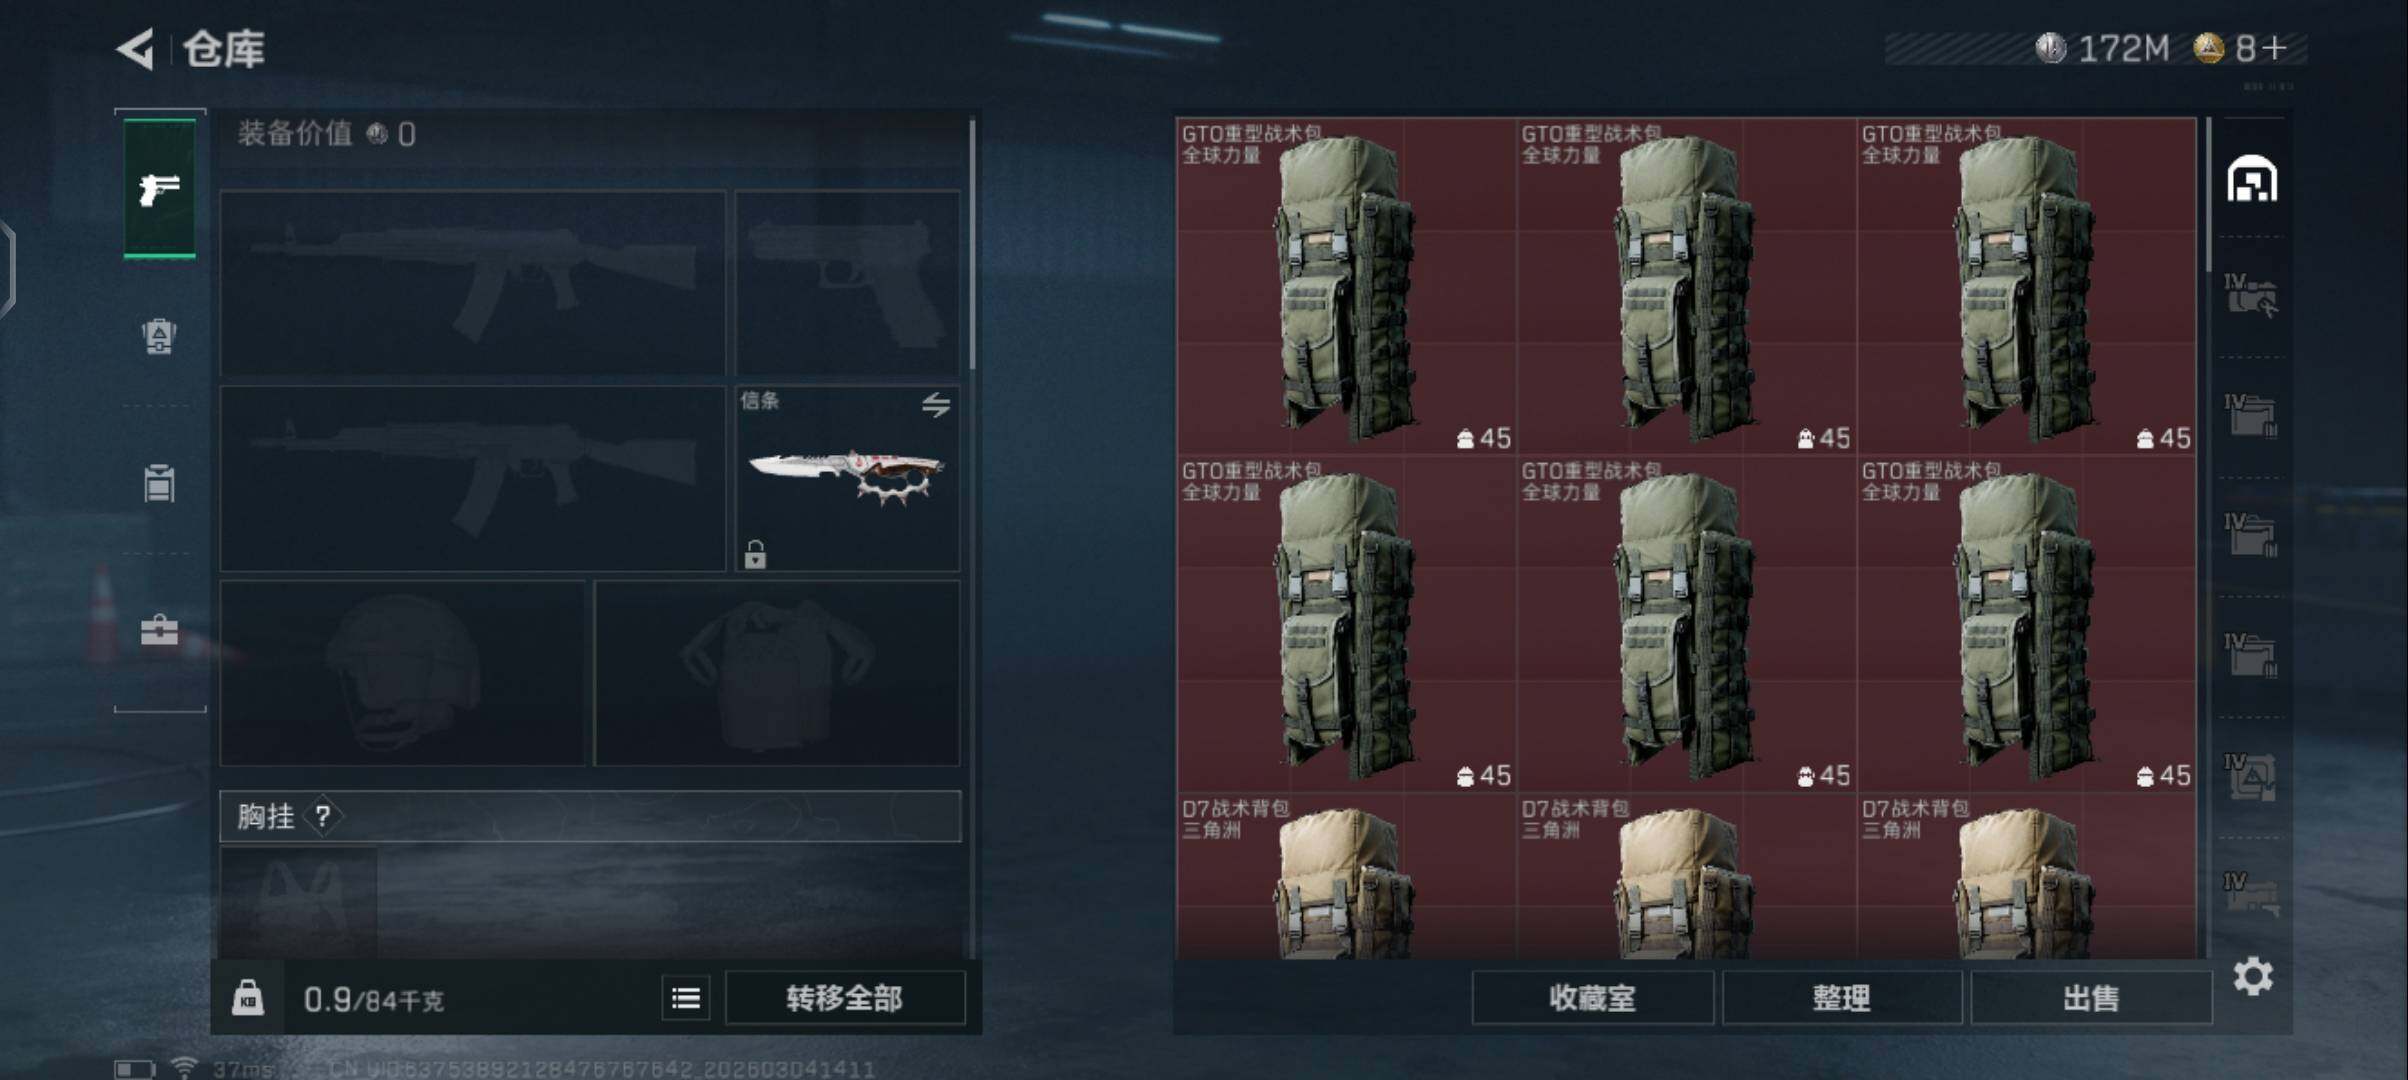Open the briefcase icon tab in sidebar
This screenshot has width=2408, height=1080.
(159, 630)
